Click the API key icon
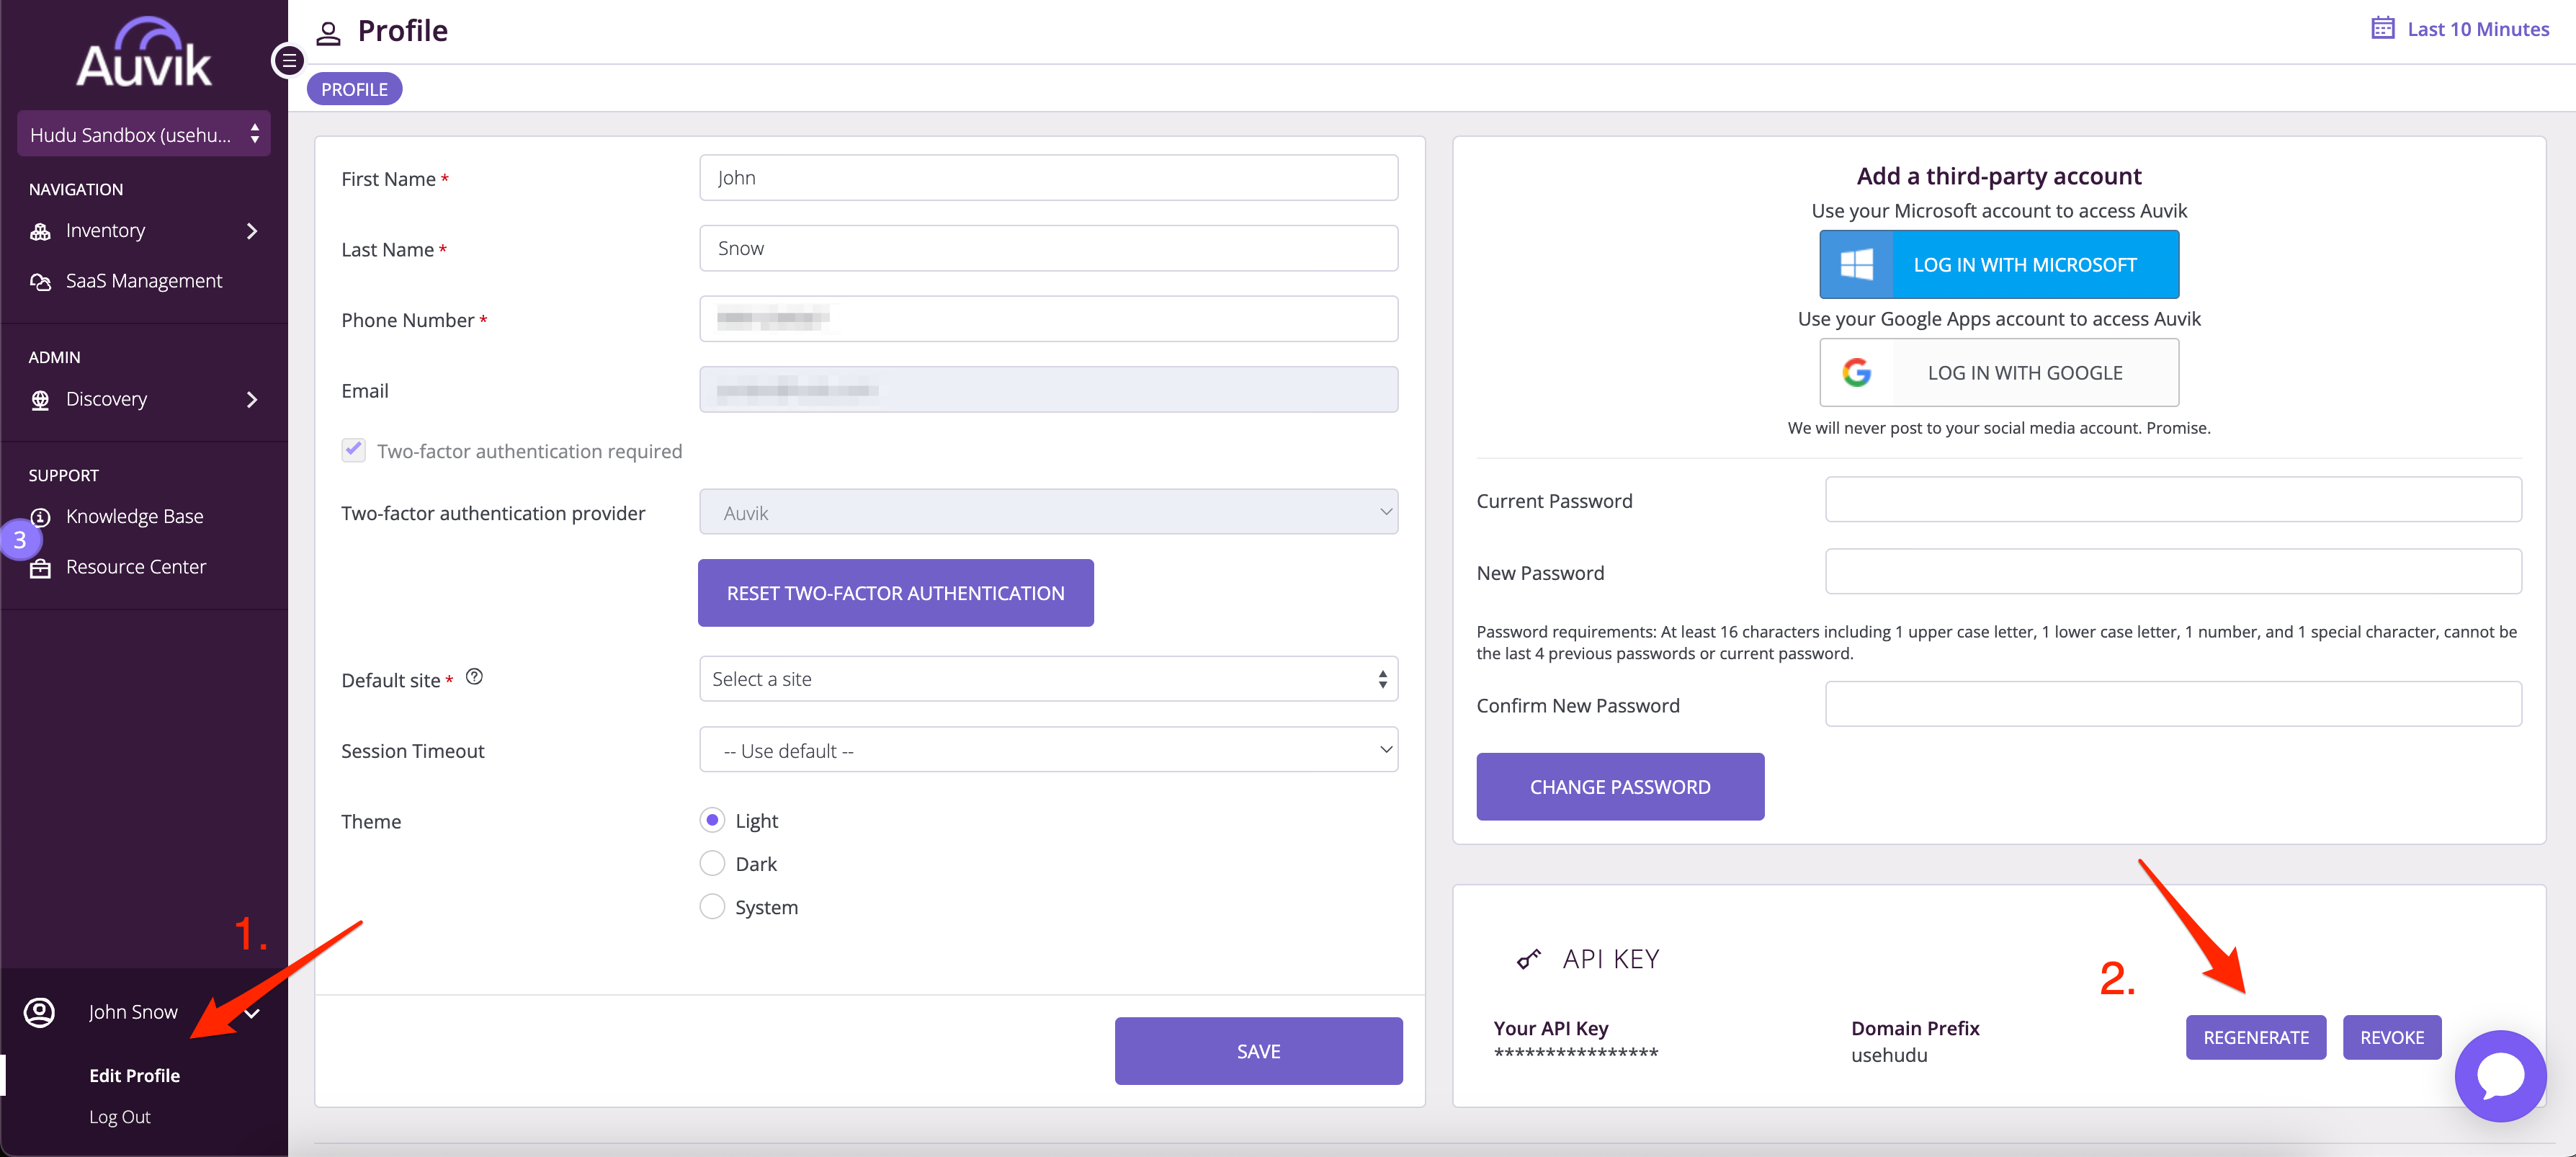The width and height of the screenshot is (2576, 1157). click(x=1529, y=959)
